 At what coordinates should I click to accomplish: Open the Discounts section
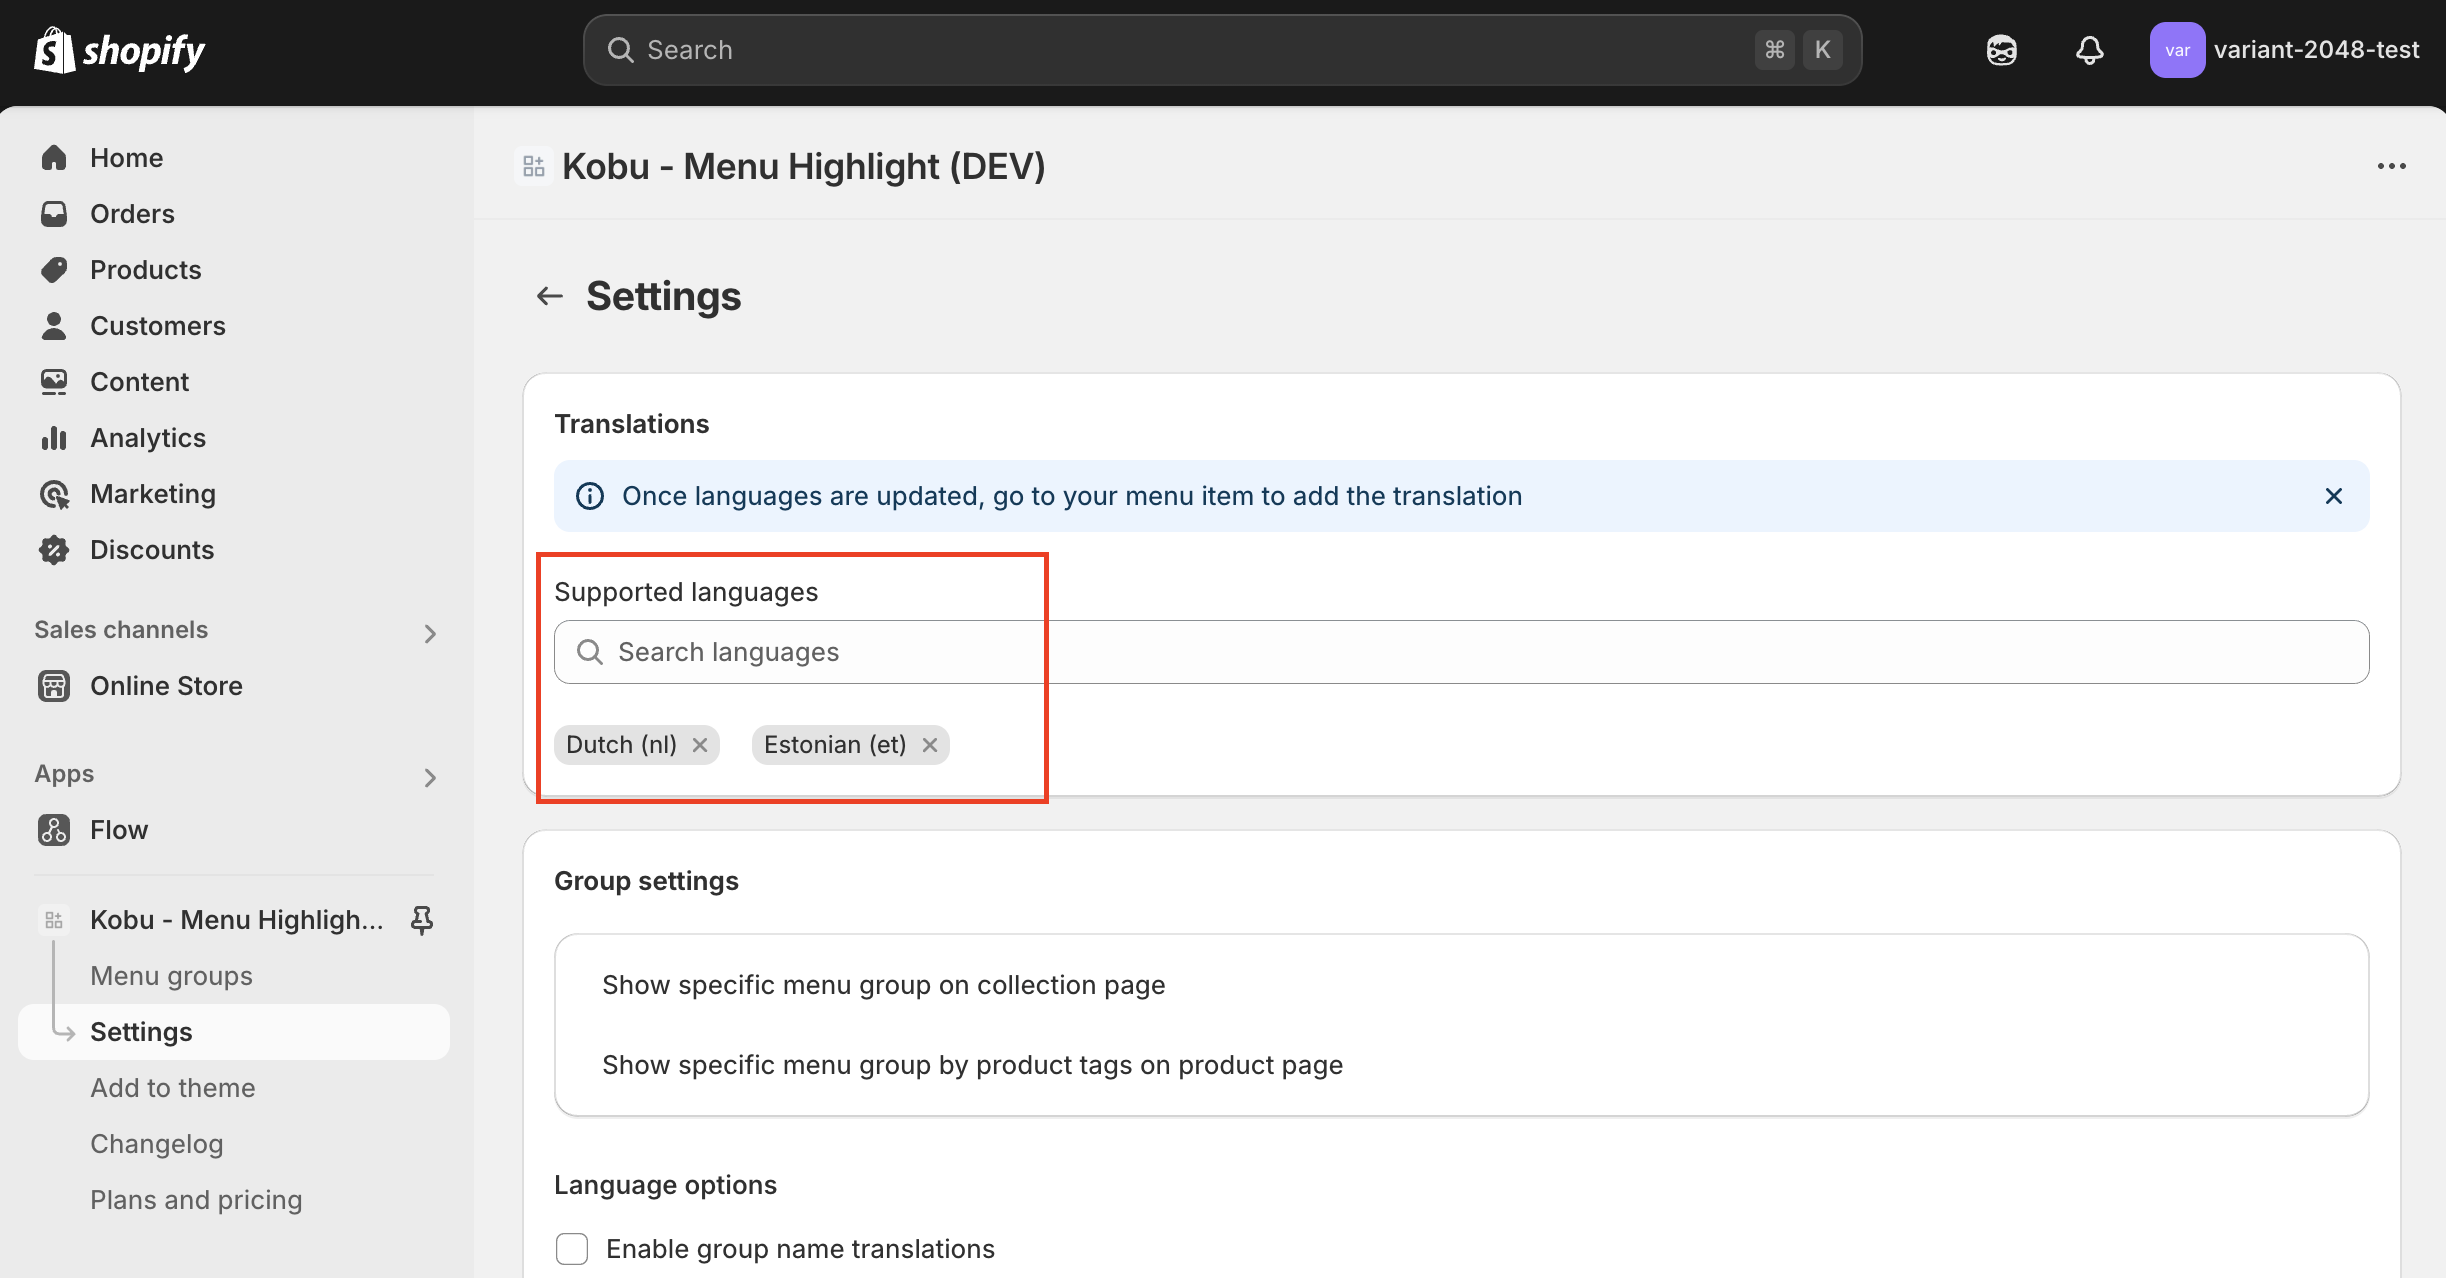152,549
